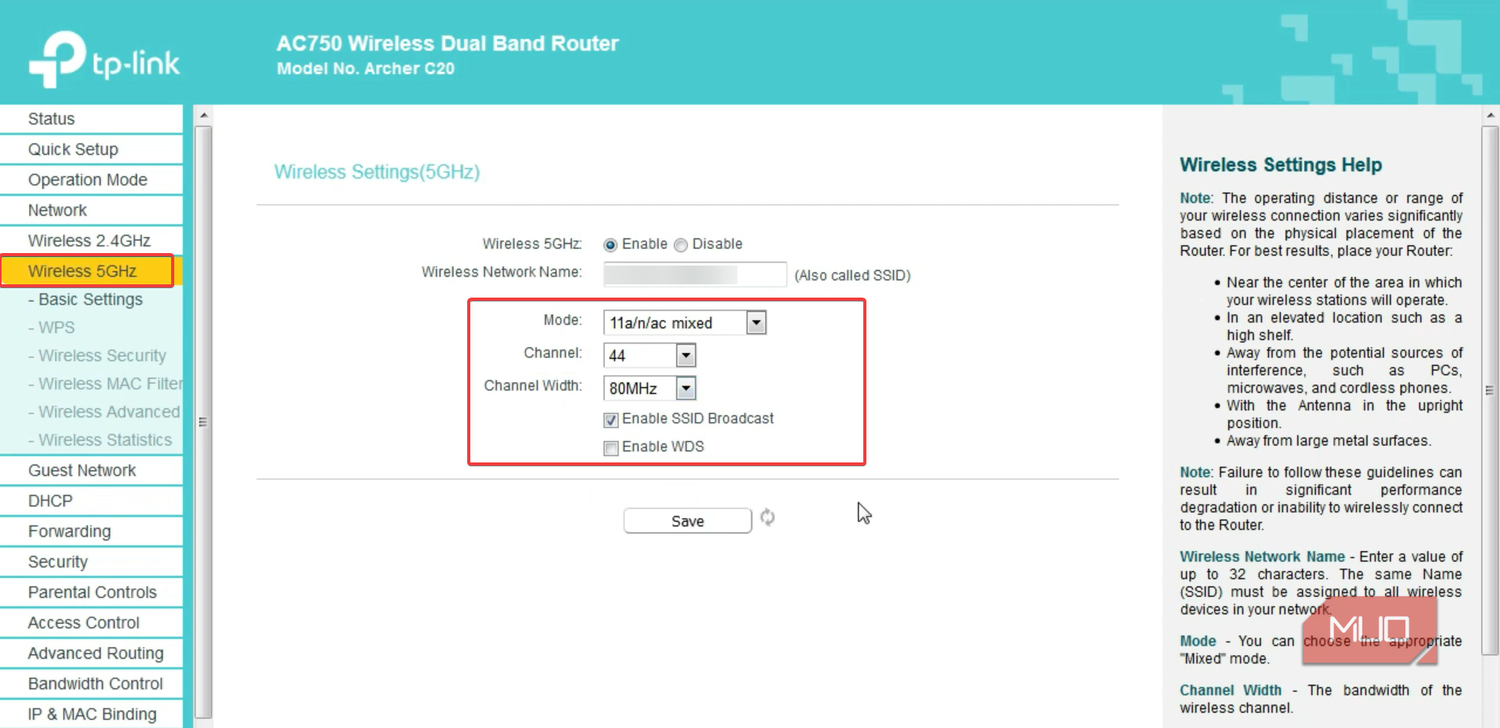This screenshot has width=1500, height=728.
Task: Select the Wireless 5GHz Enable radio button
Action: tap(610, 245)
